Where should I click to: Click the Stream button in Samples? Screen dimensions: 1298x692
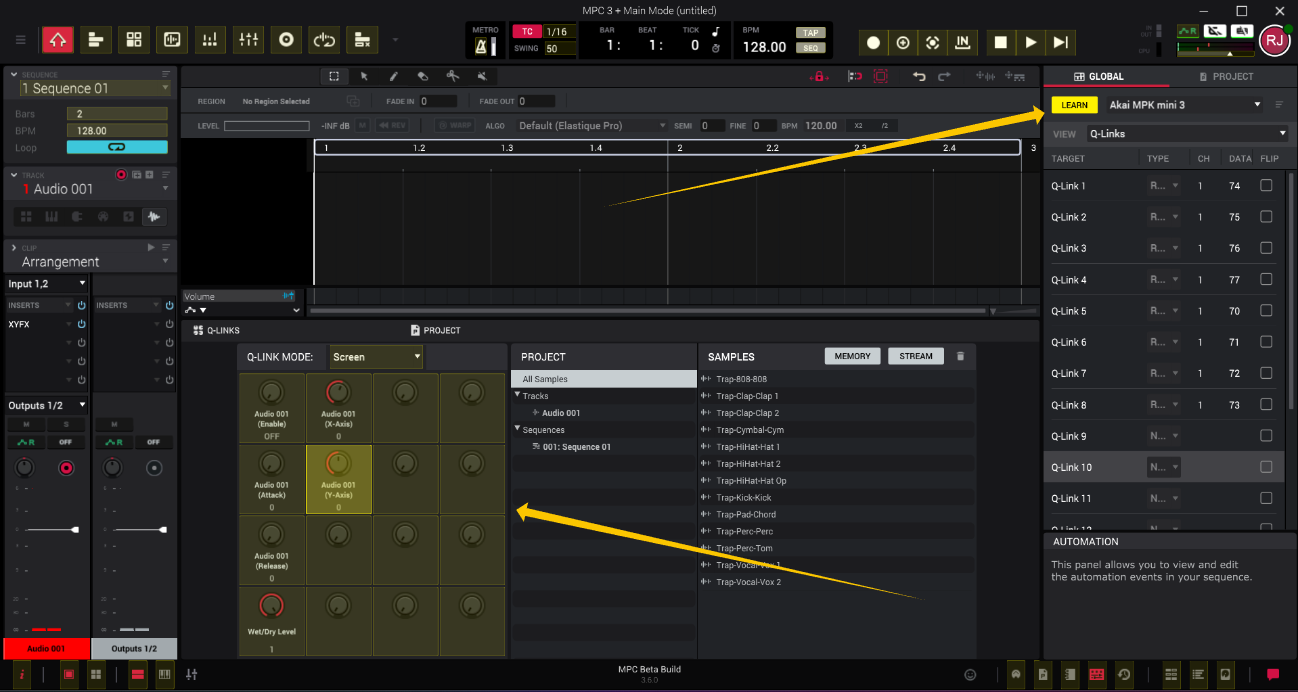coord(916,356)
